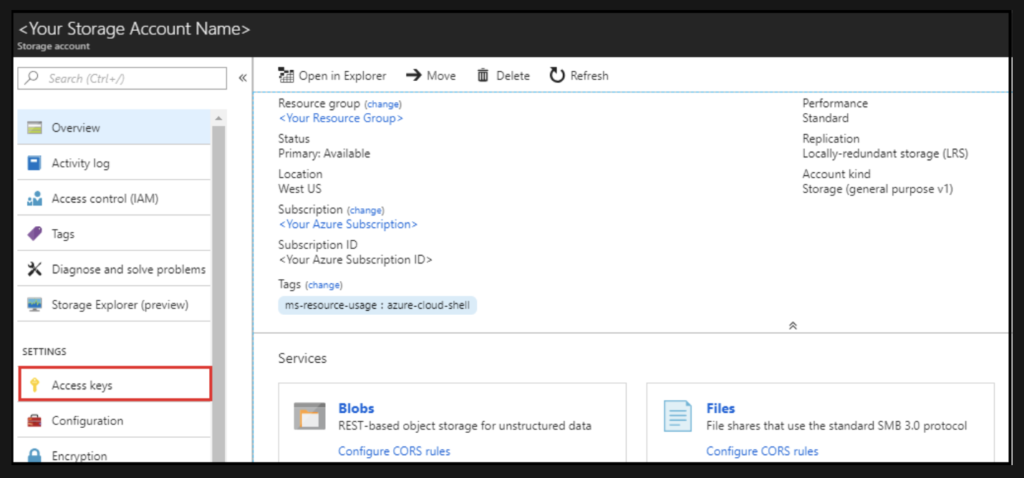Viewport: 1024px width, 478px height.
Task: Click Open in Explorer label
Action: point(342,76)
